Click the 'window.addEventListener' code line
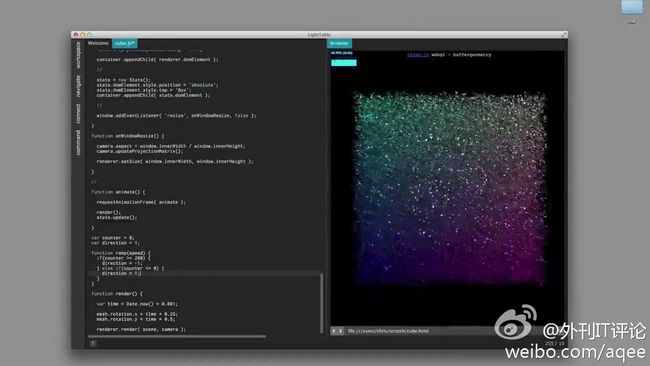 point(176,116)
